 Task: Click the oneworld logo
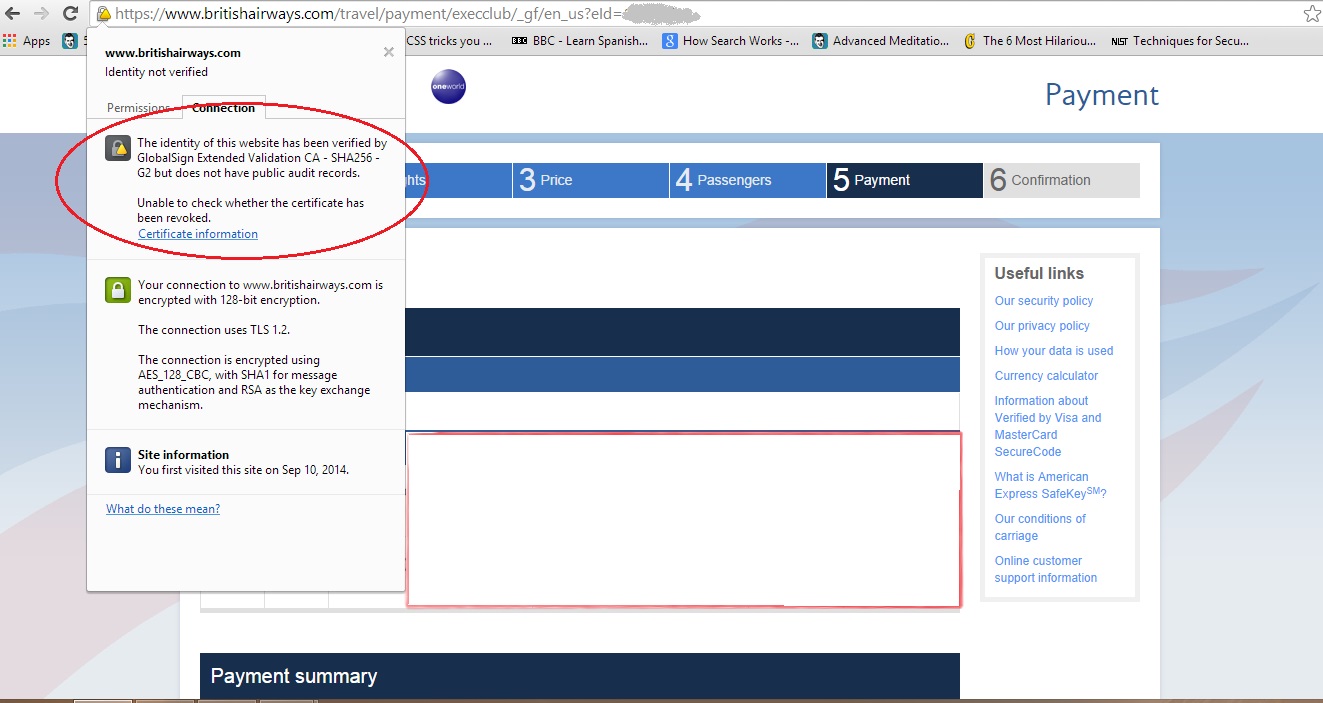point(448,87)
